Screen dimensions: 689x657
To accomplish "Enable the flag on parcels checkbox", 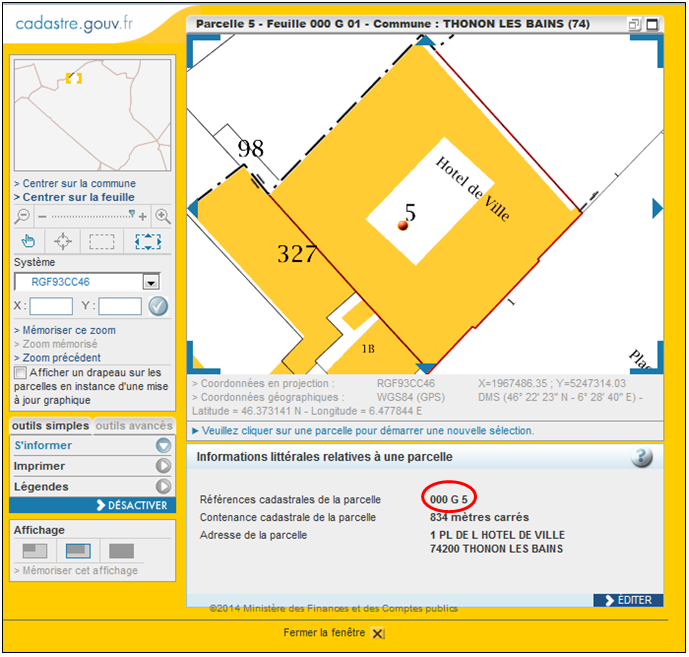I will (21, 373).
